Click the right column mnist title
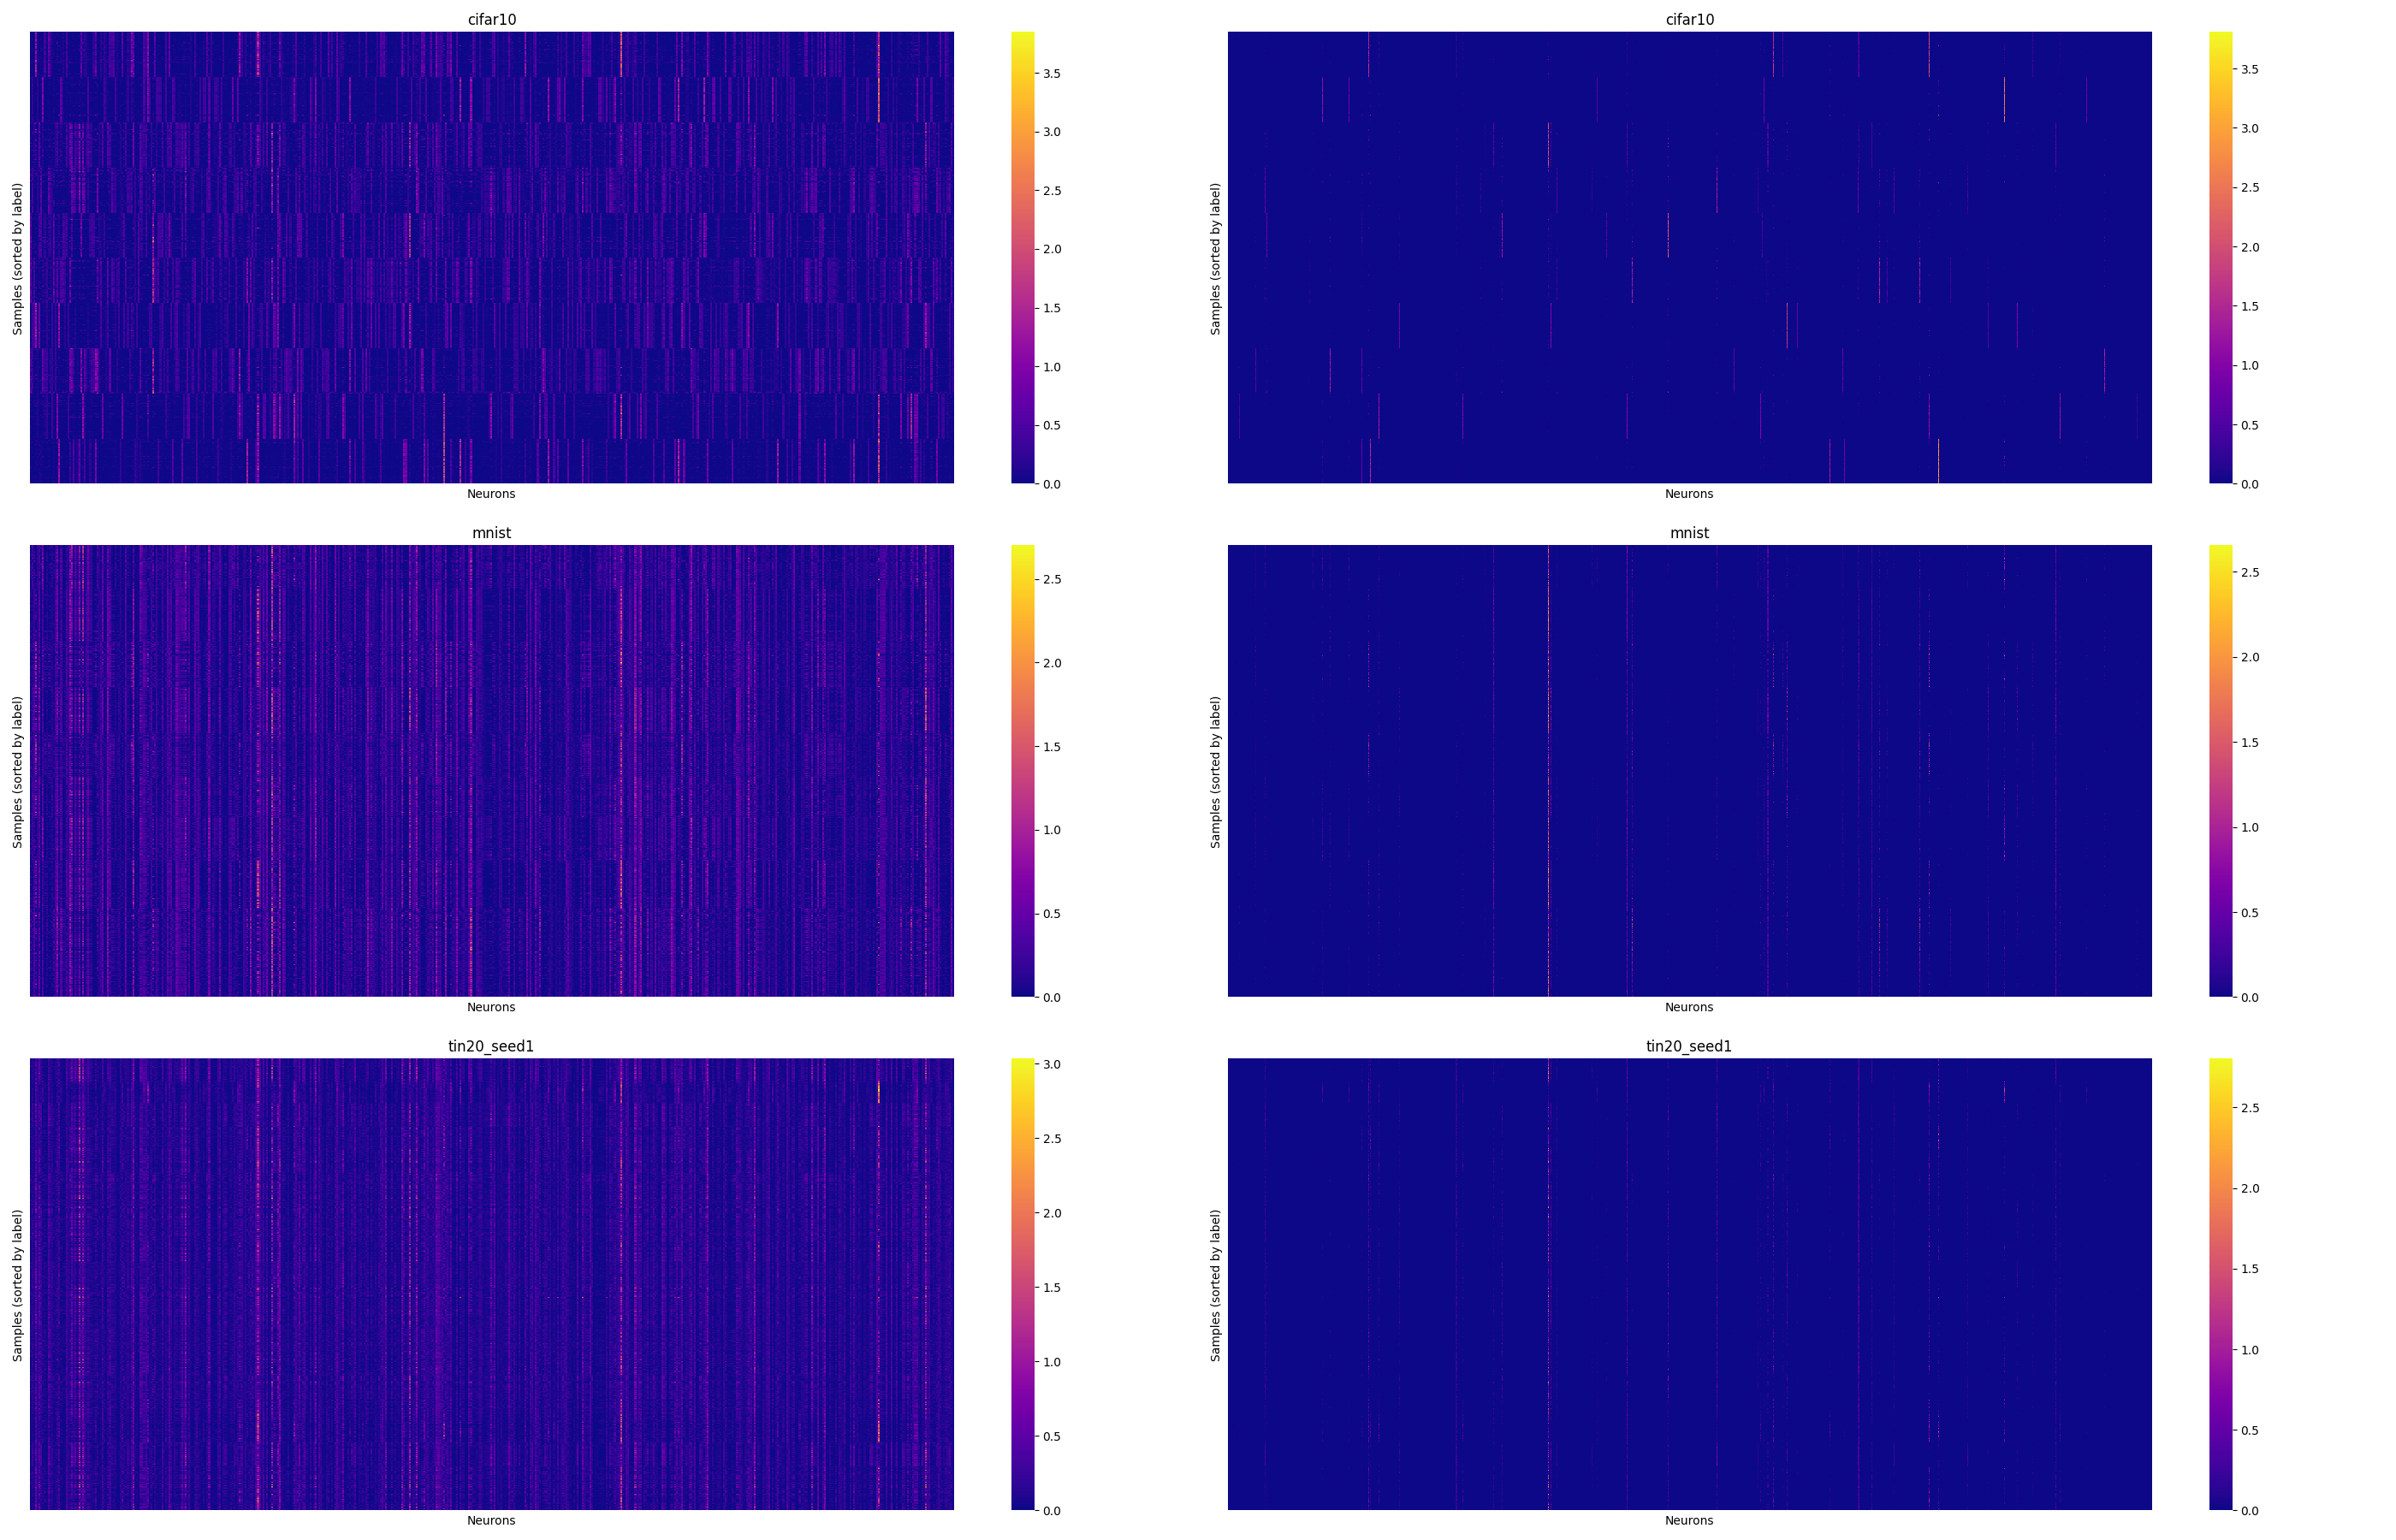This screenshot has width=2396, height=1540. pos(1689,533)
